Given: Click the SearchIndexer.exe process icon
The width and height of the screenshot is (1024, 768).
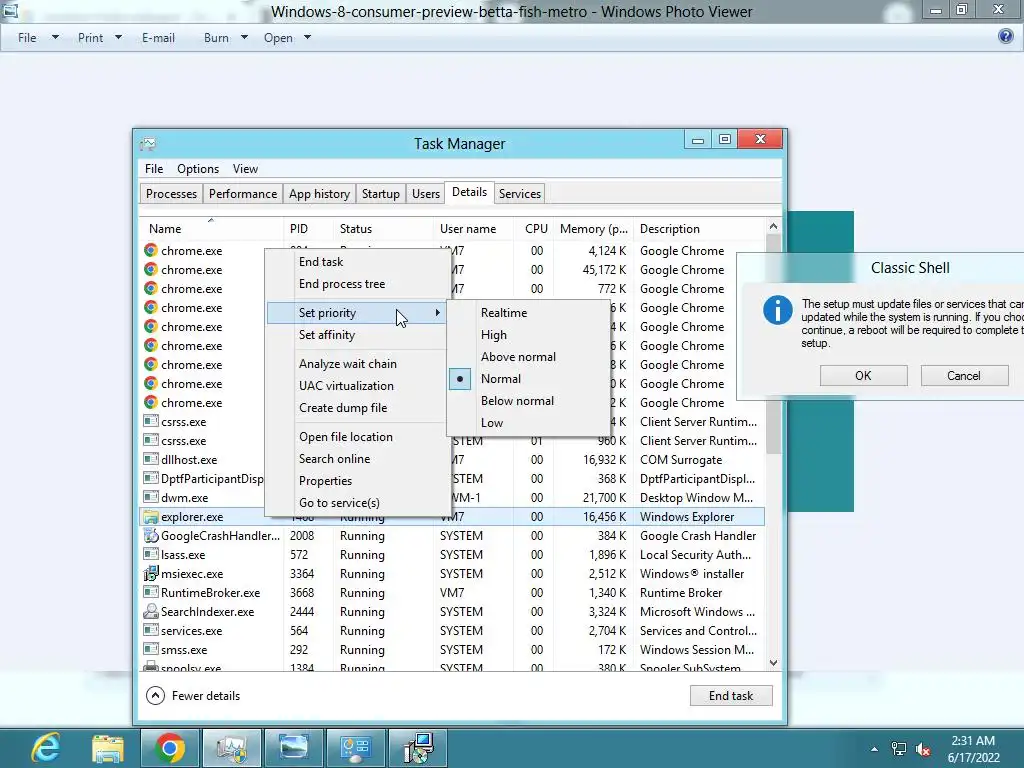Looking at the screenshot, I should tap(151, 611).
